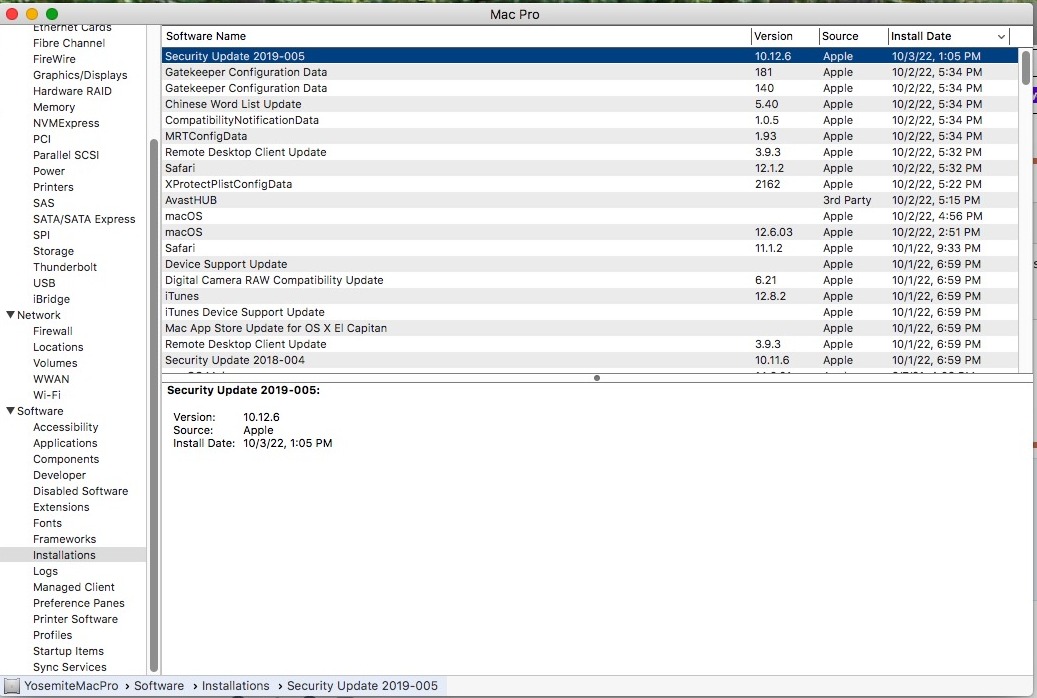Image resolution: width=1037 pixels, height=698 pixels.
Task: Select Safari version 11.1.2 row
Action: [x=590, y=248]
